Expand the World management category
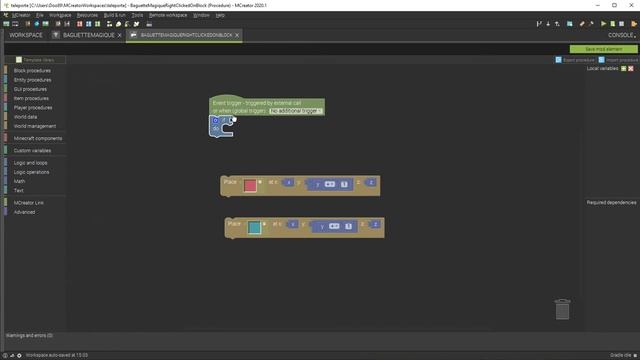 click(35, 126)
